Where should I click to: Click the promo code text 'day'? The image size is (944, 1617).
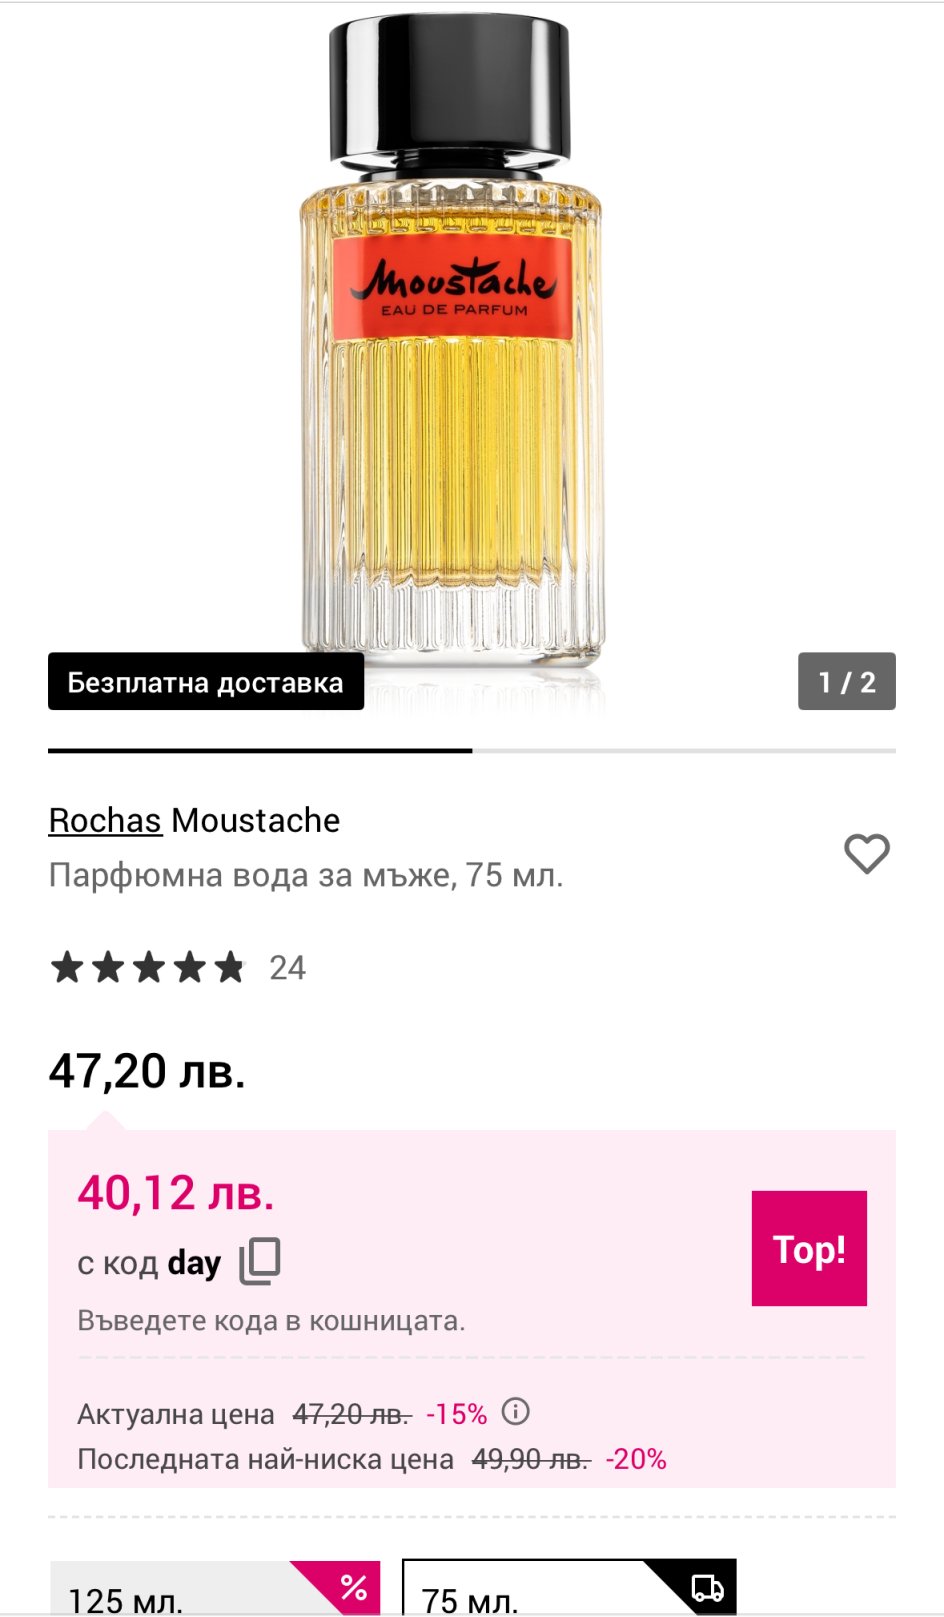[x=194, y=1263]
